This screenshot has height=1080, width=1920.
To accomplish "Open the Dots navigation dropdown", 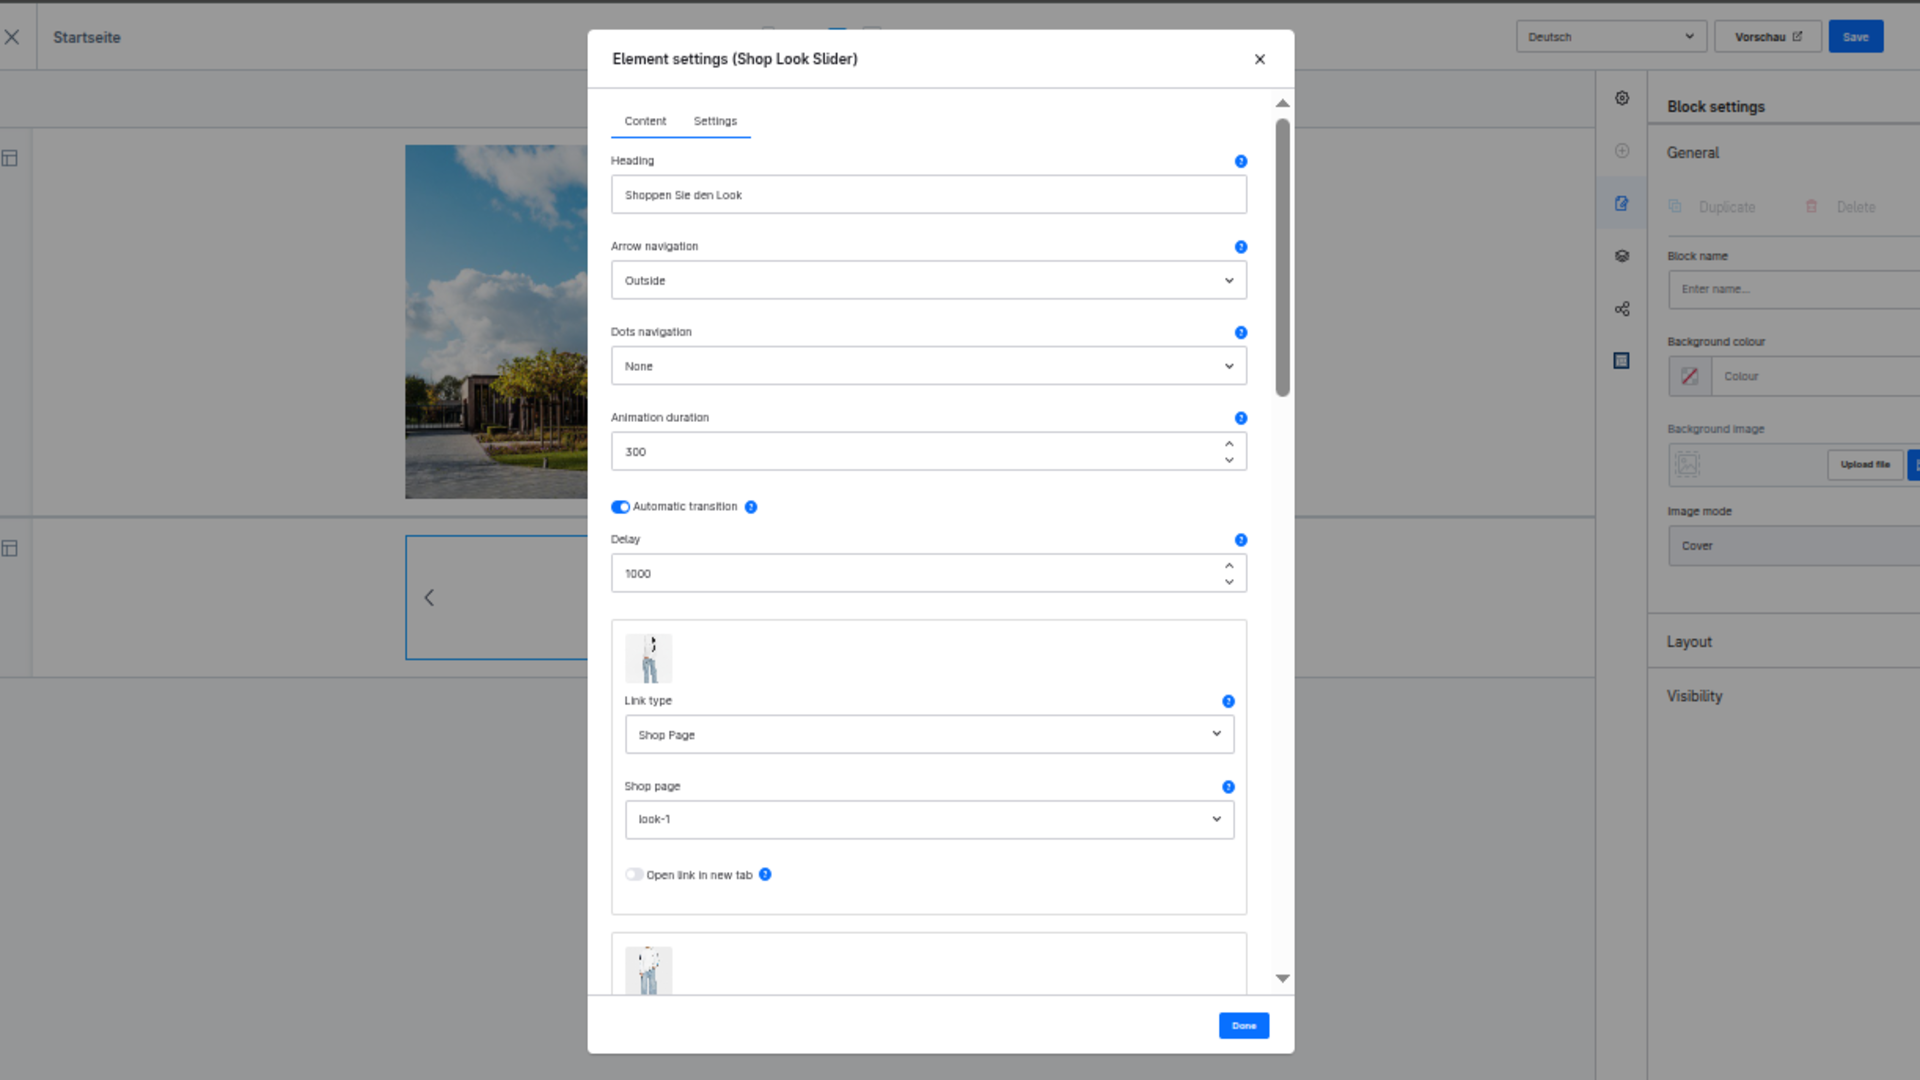I will [929, 366].
